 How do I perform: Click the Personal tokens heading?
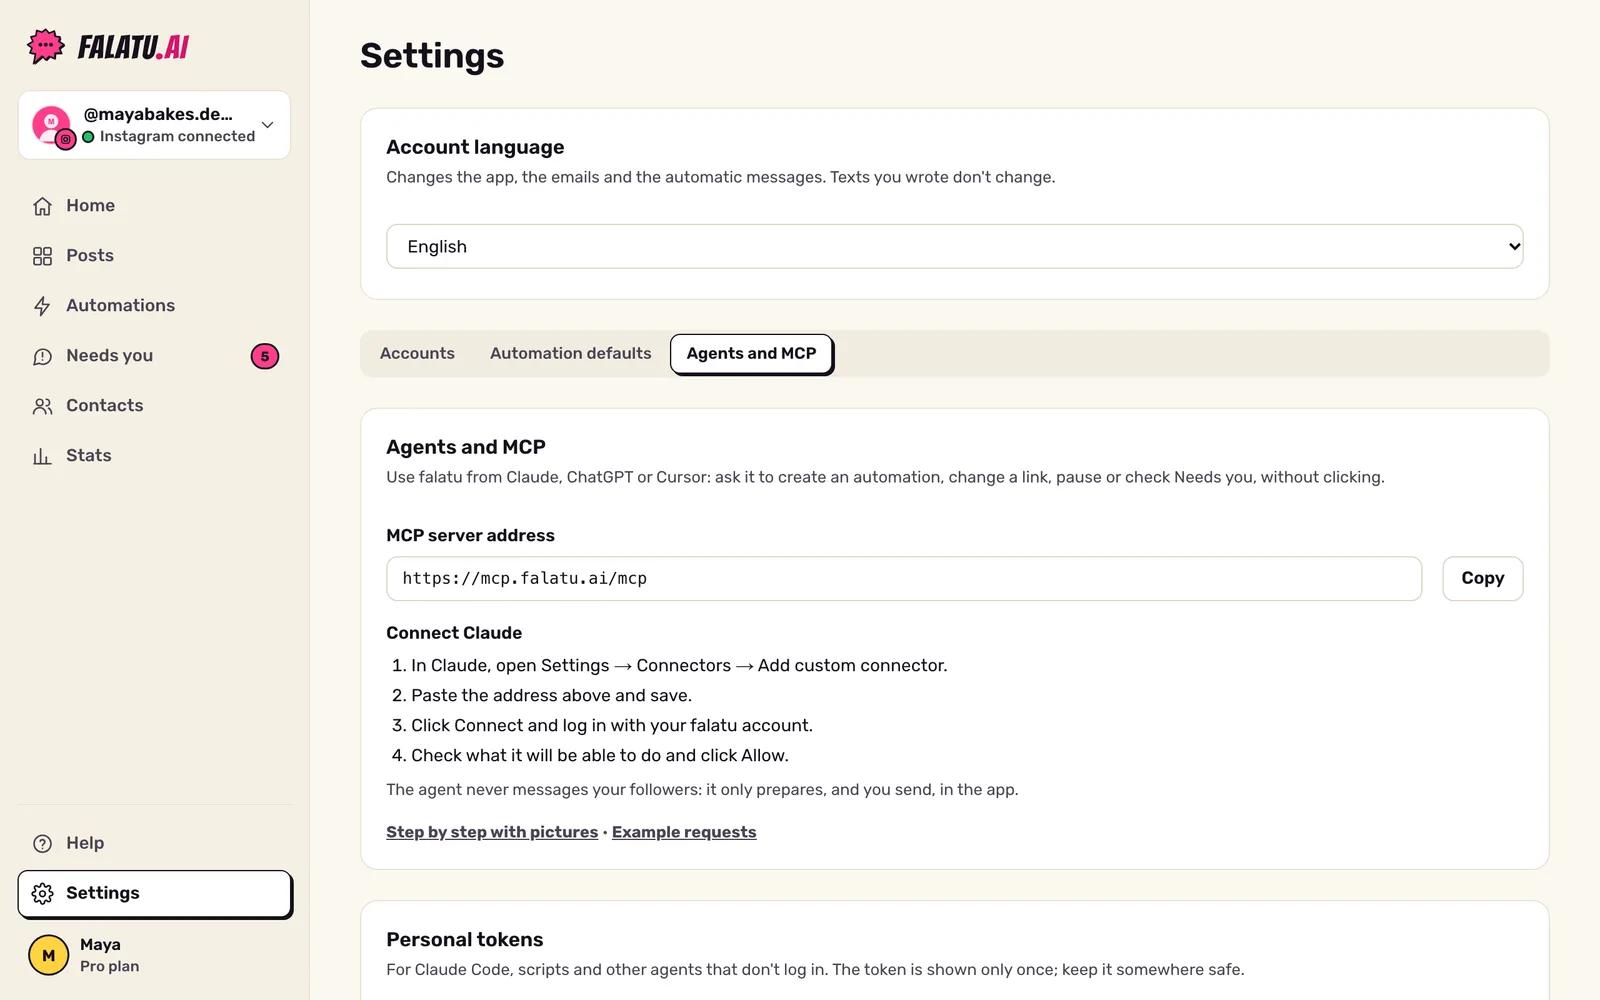(x=464, y=939)
